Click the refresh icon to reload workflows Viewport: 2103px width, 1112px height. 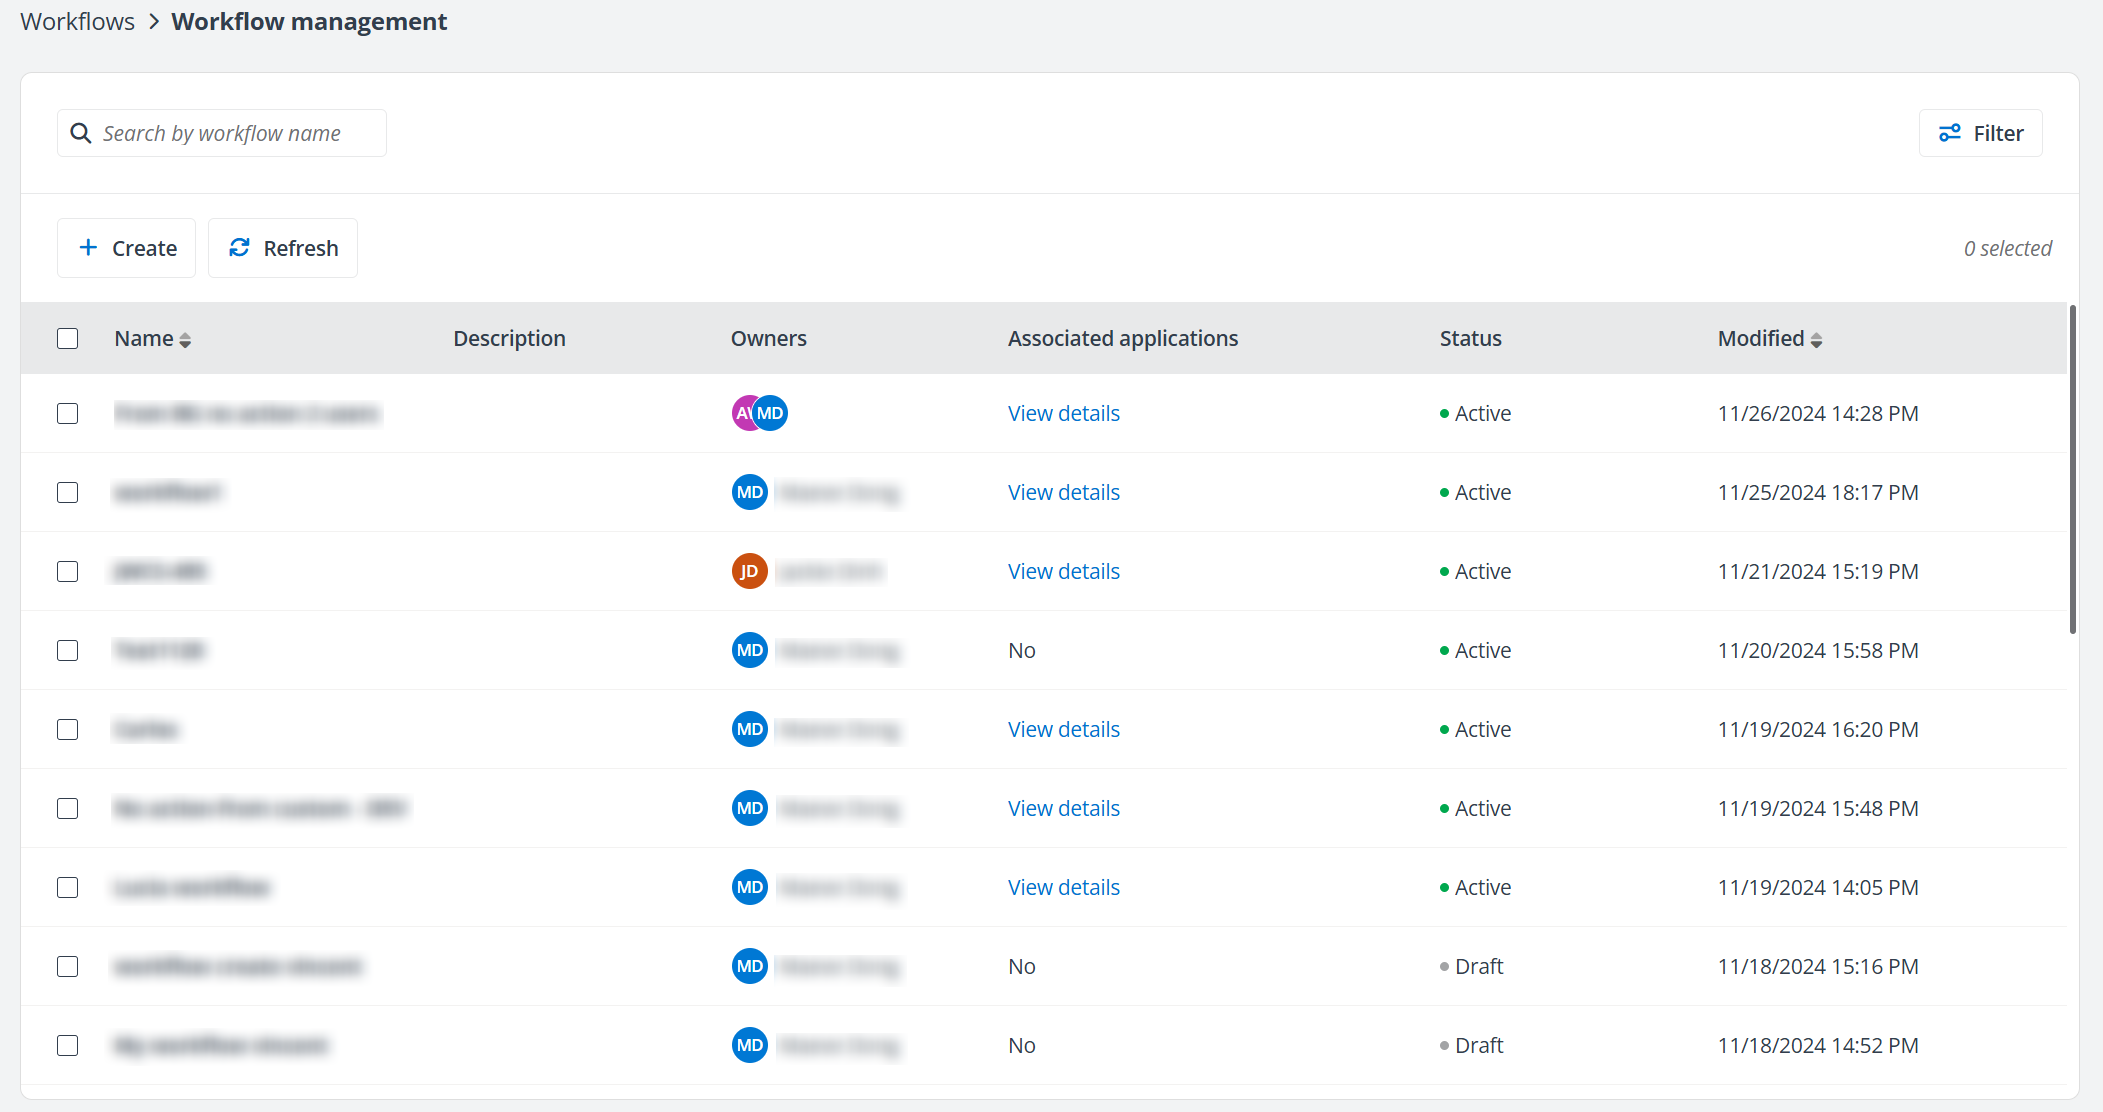pyautogui.click(x=239, y=247)
